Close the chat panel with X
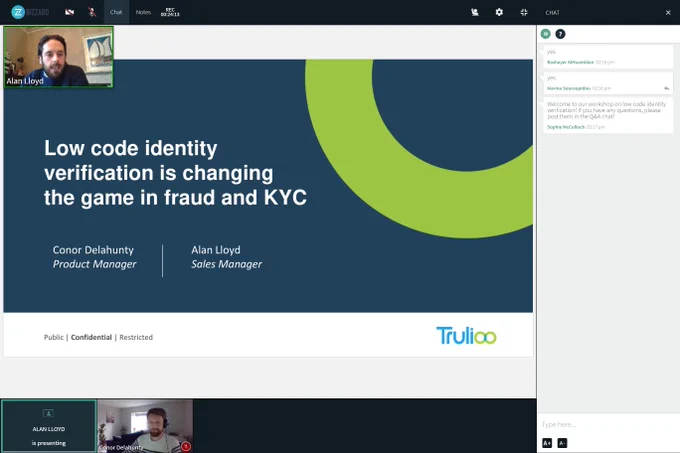The width and height of the screenshot is (680, 453). point(668,13)
